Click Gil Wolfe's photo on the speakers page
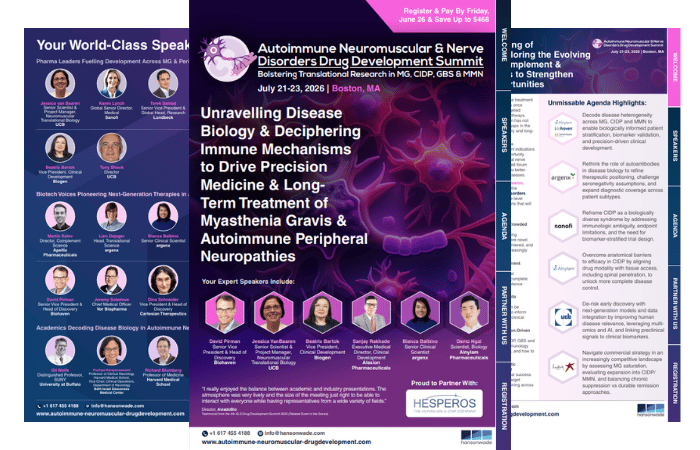 (x=60, y=350)
